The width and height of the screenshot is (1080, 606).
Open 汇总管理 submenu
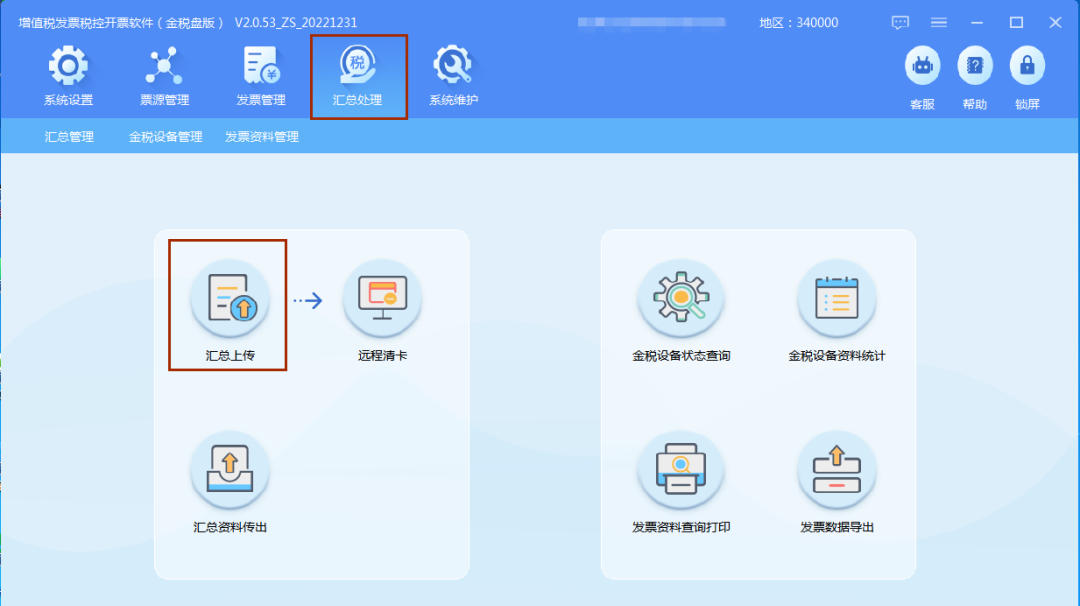point(69,136)
